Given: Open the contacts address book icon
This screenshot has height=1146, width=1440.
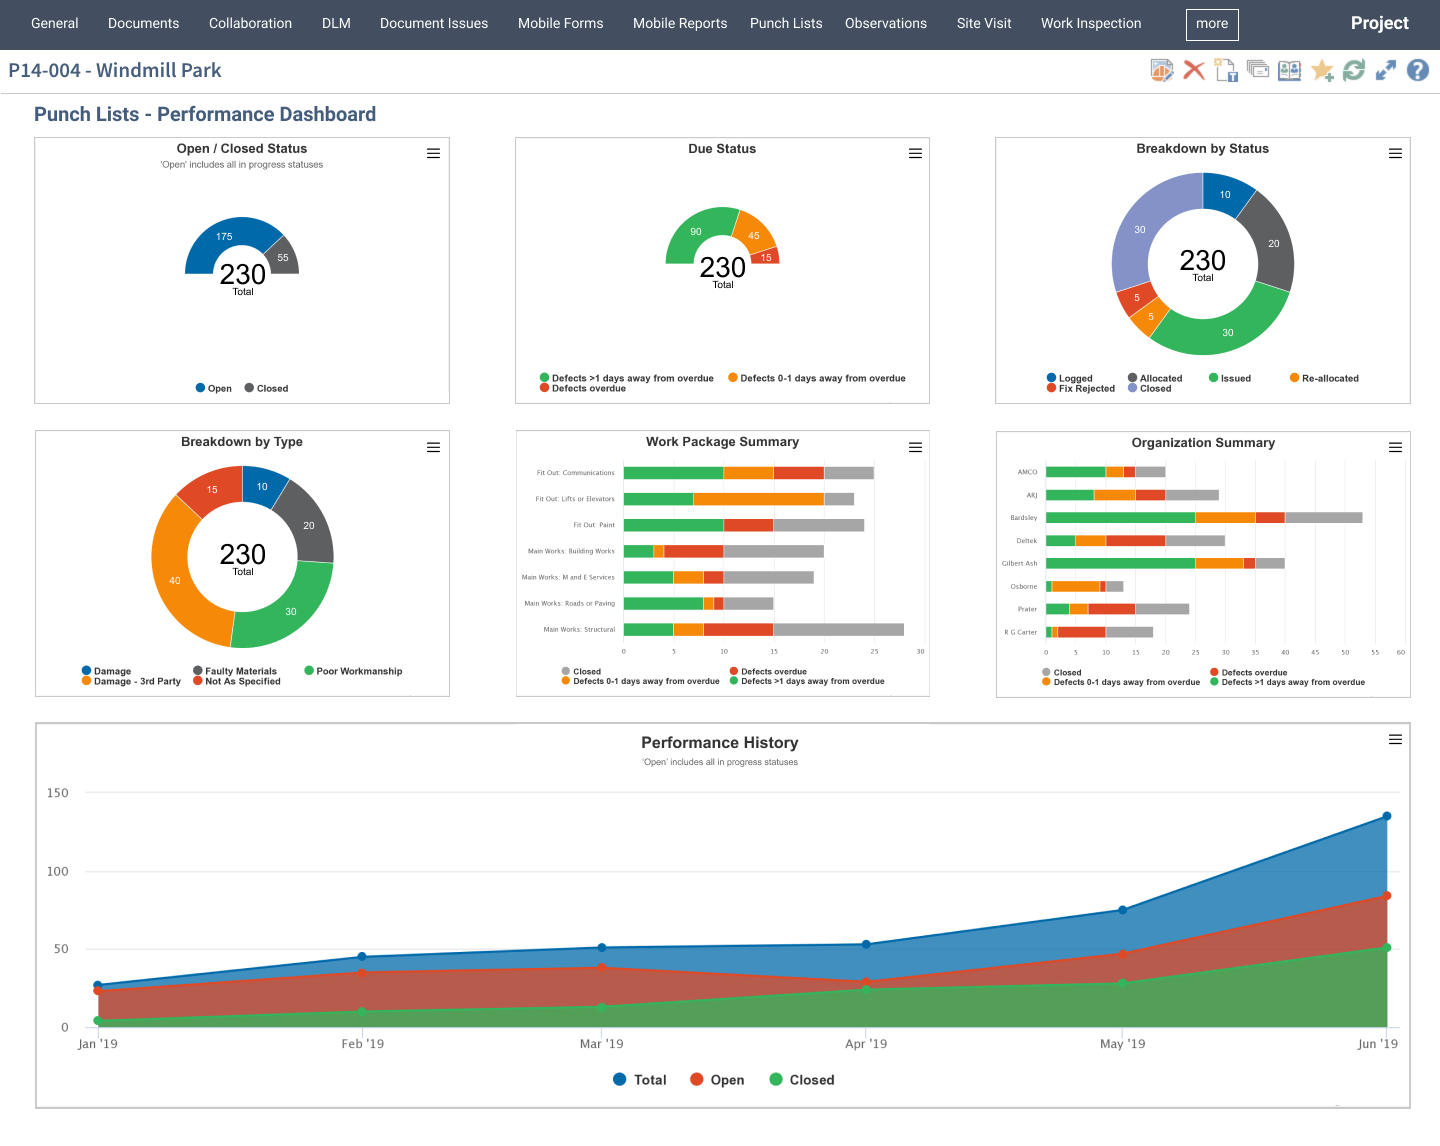Looking at the screenshot, I should [1290, 70].
